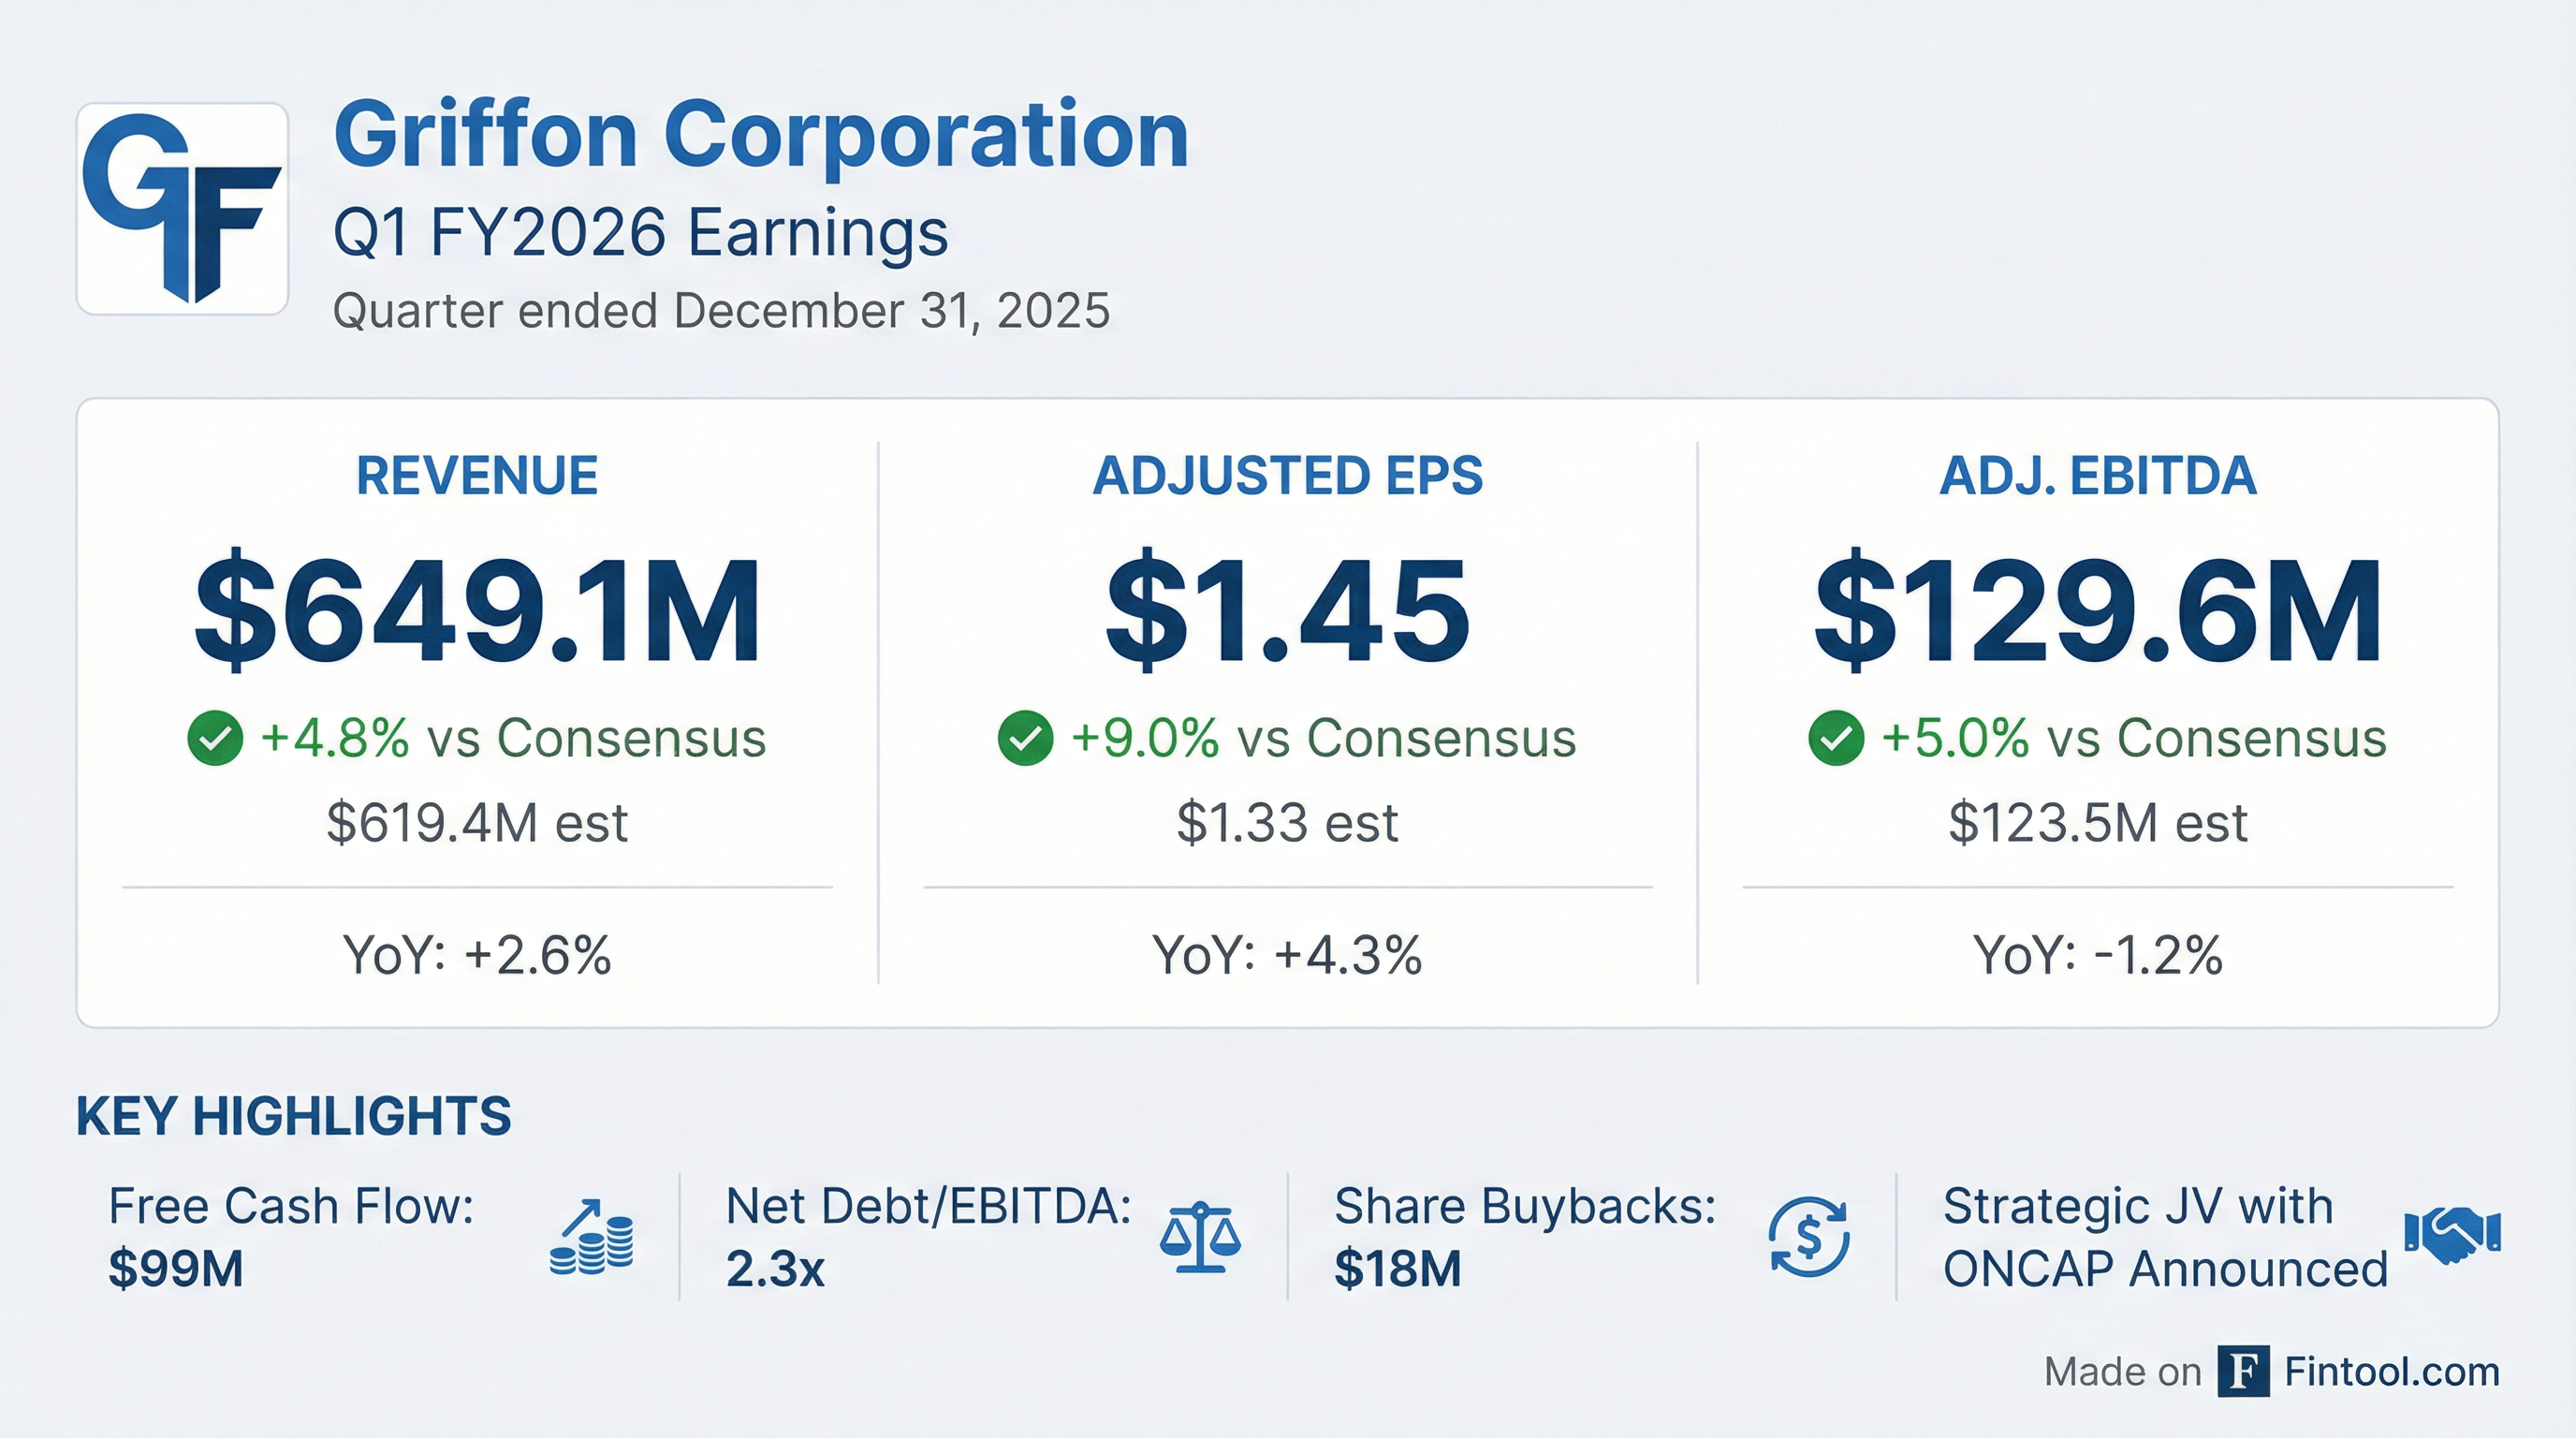Click the coins stack Free Cash Flow icon
2576x1438 pixels.
592,1238
